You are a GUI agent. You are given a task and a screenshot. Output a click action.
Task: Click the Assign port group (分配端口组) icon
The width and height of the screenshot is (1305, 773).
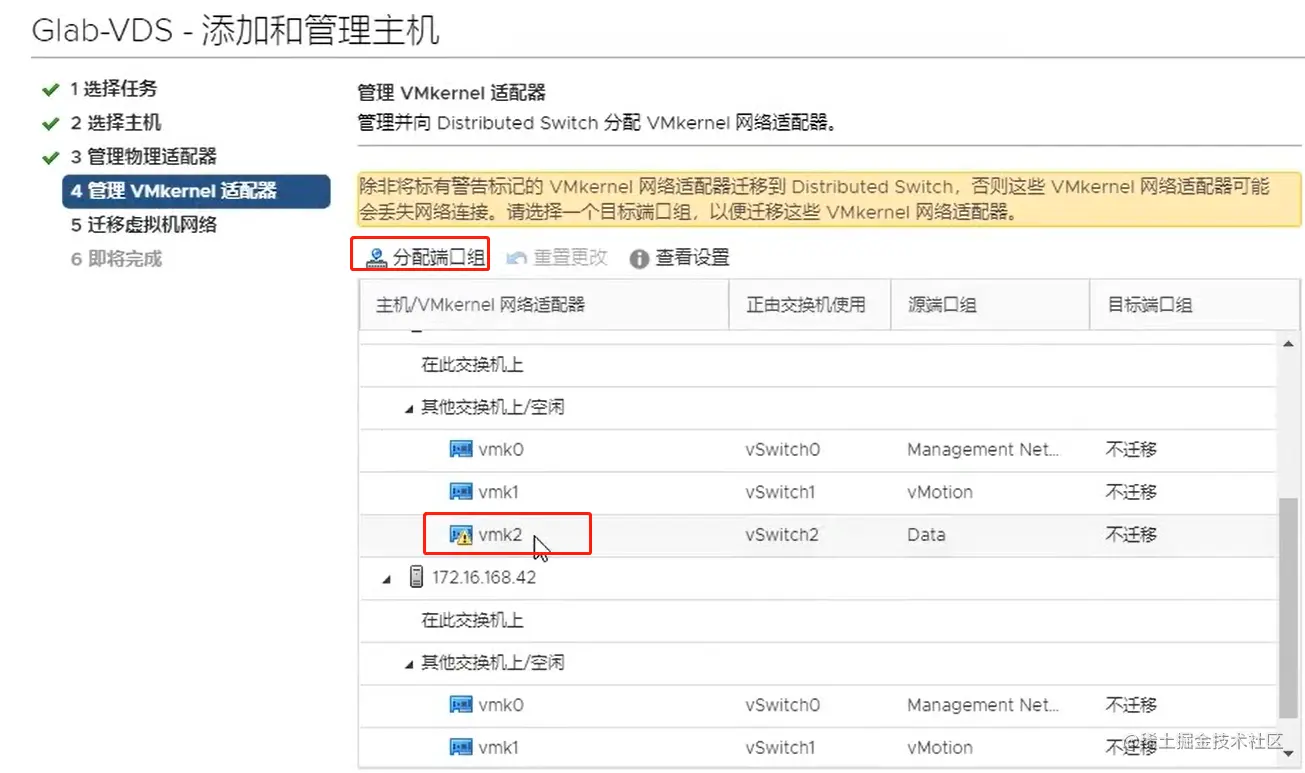point(376,258)
